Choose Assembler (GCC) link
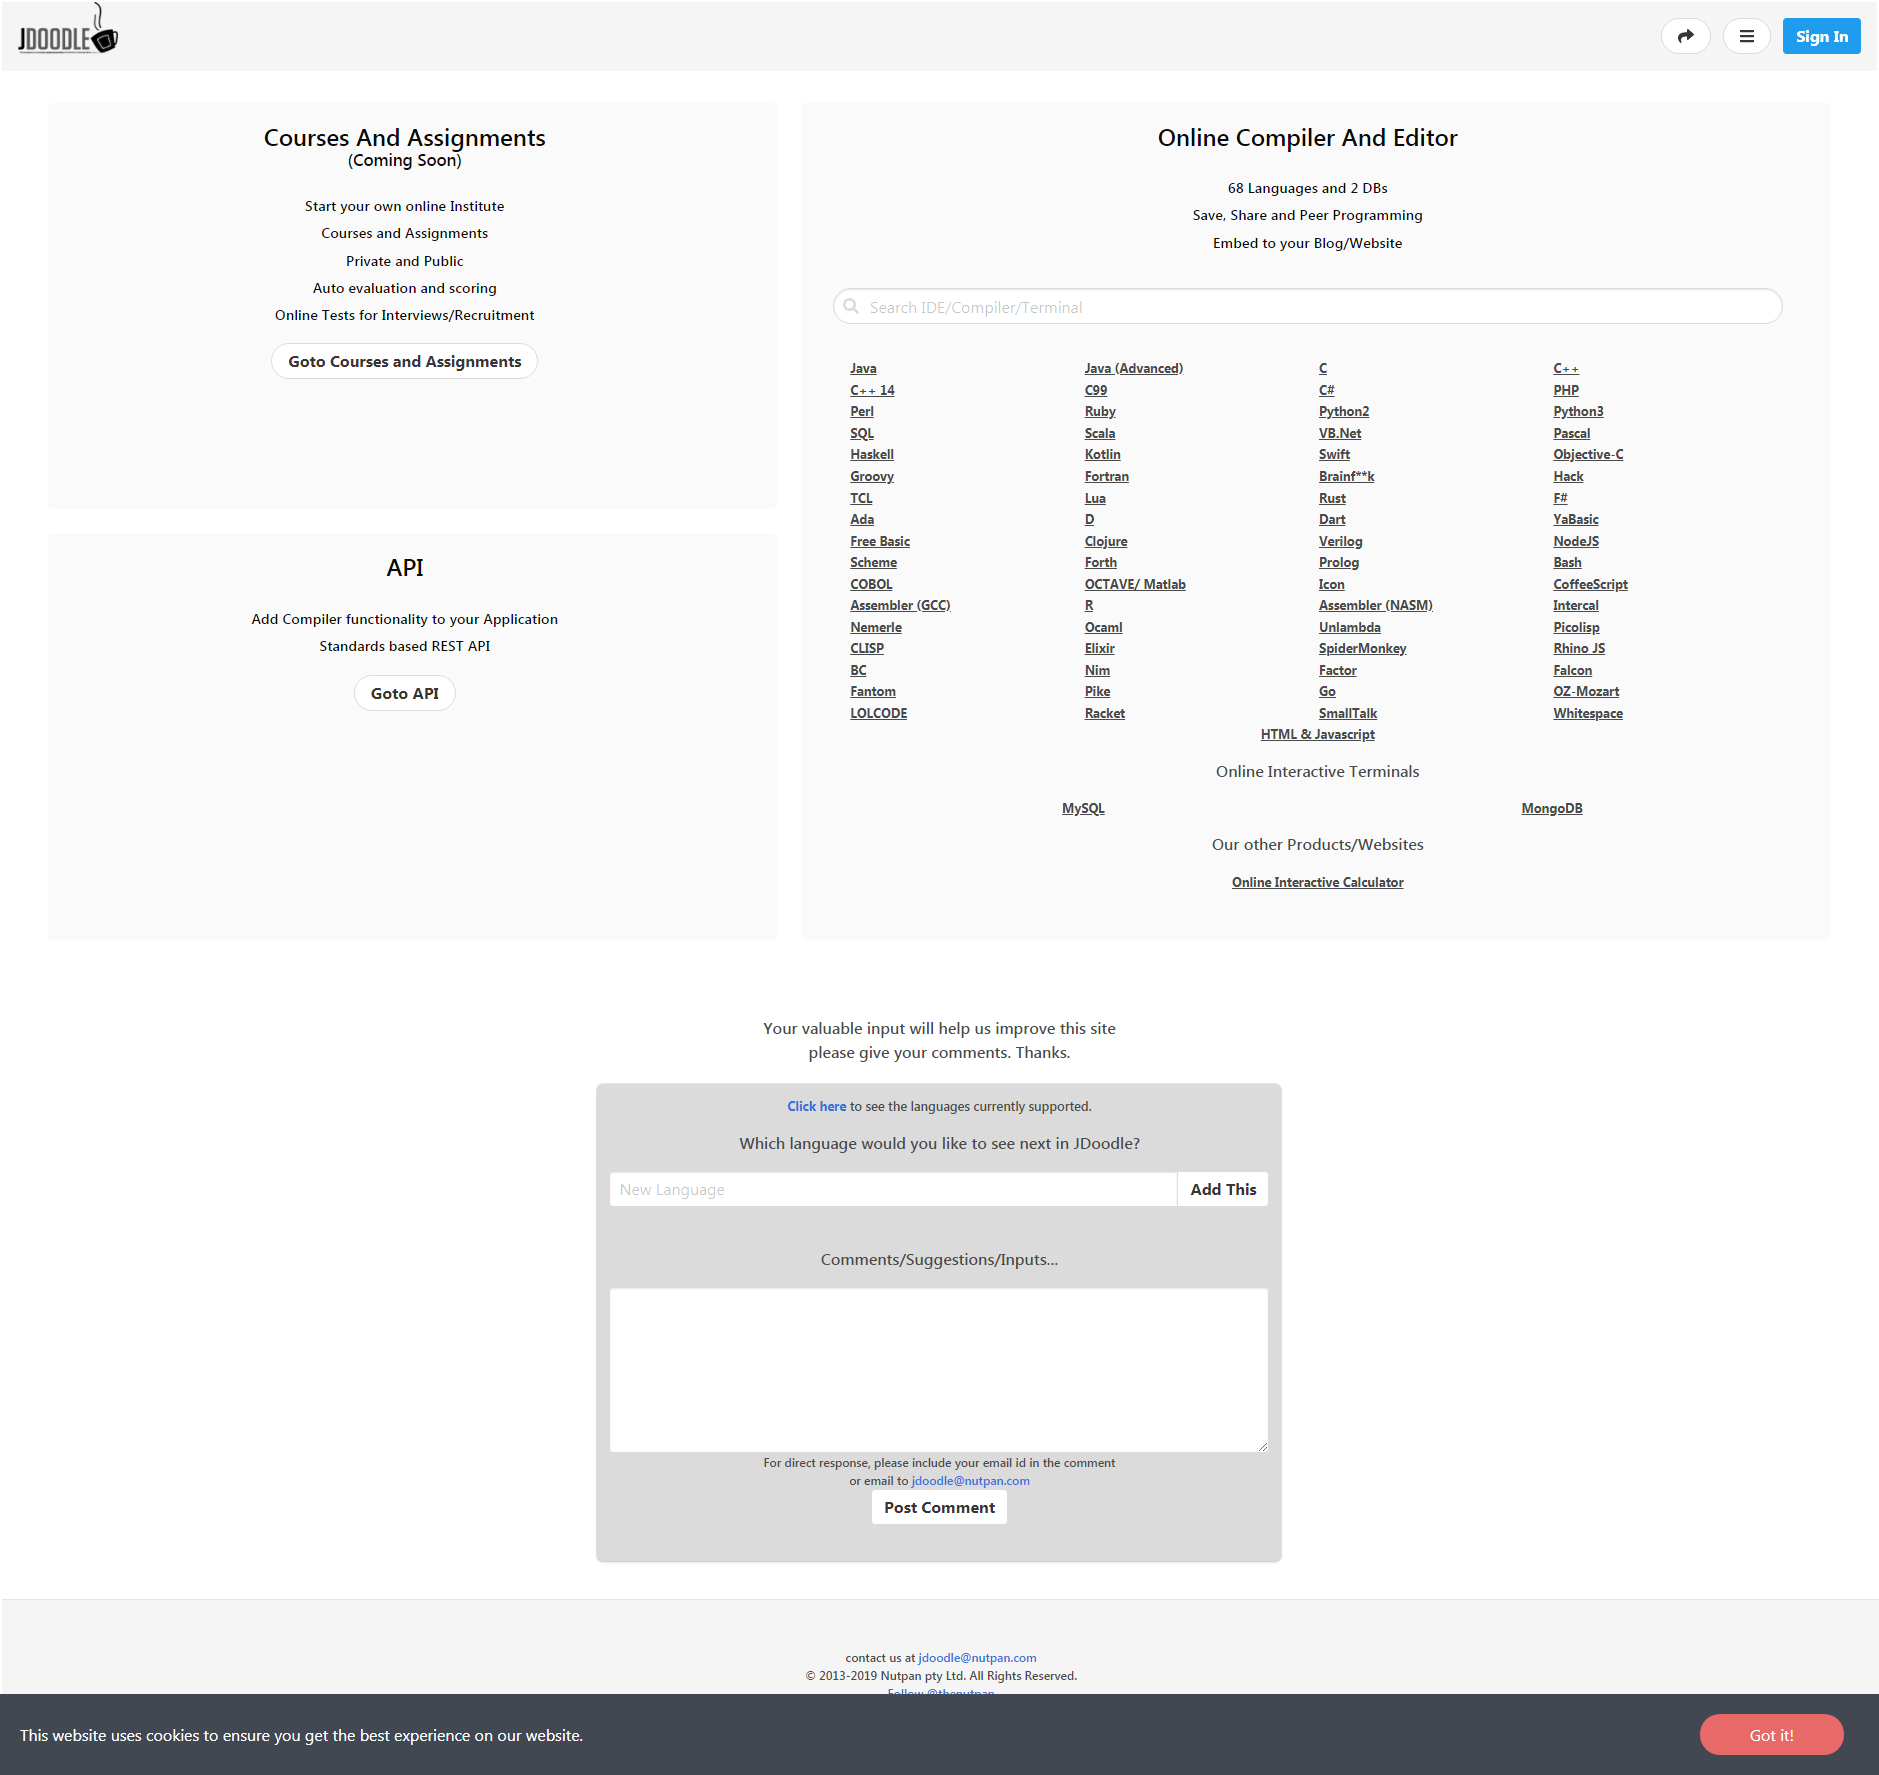 pos(900,606)
